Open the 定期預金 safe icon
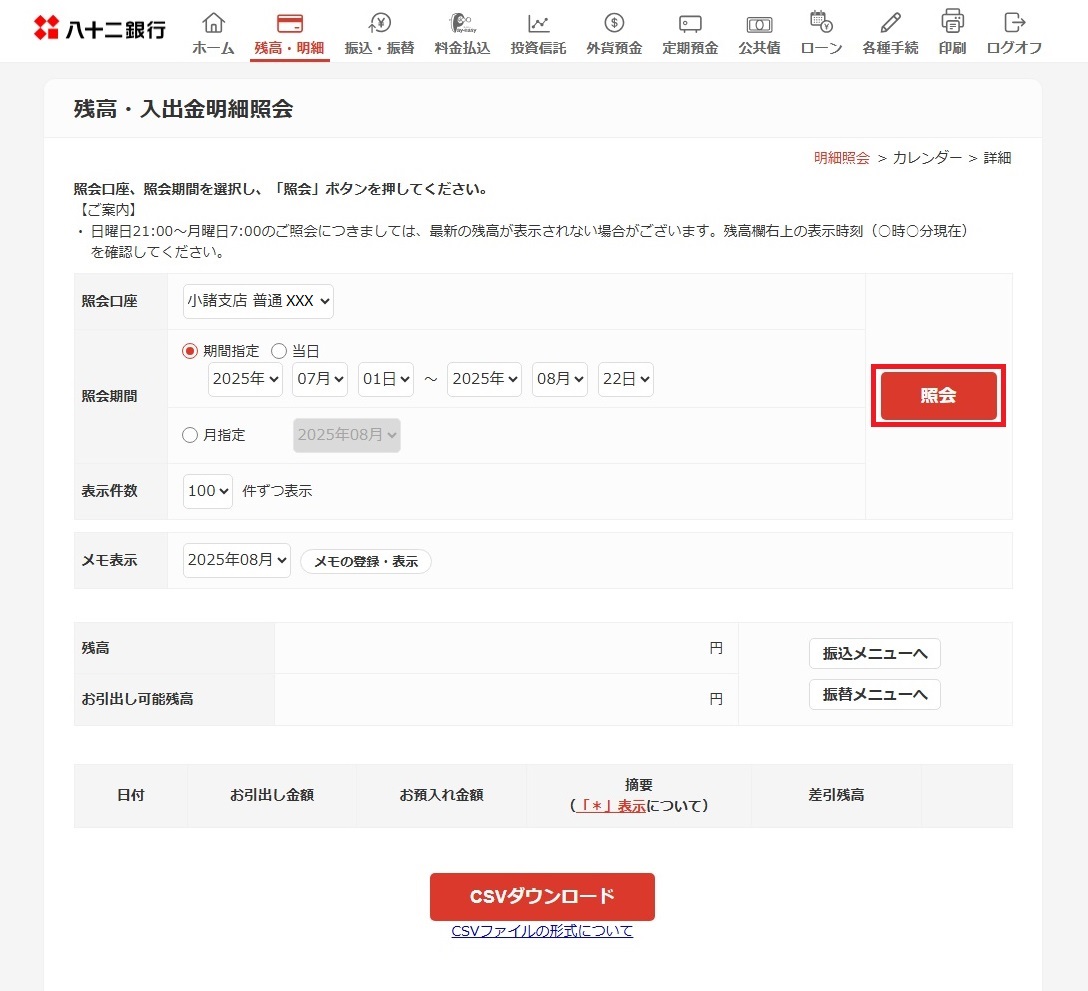 689,23
